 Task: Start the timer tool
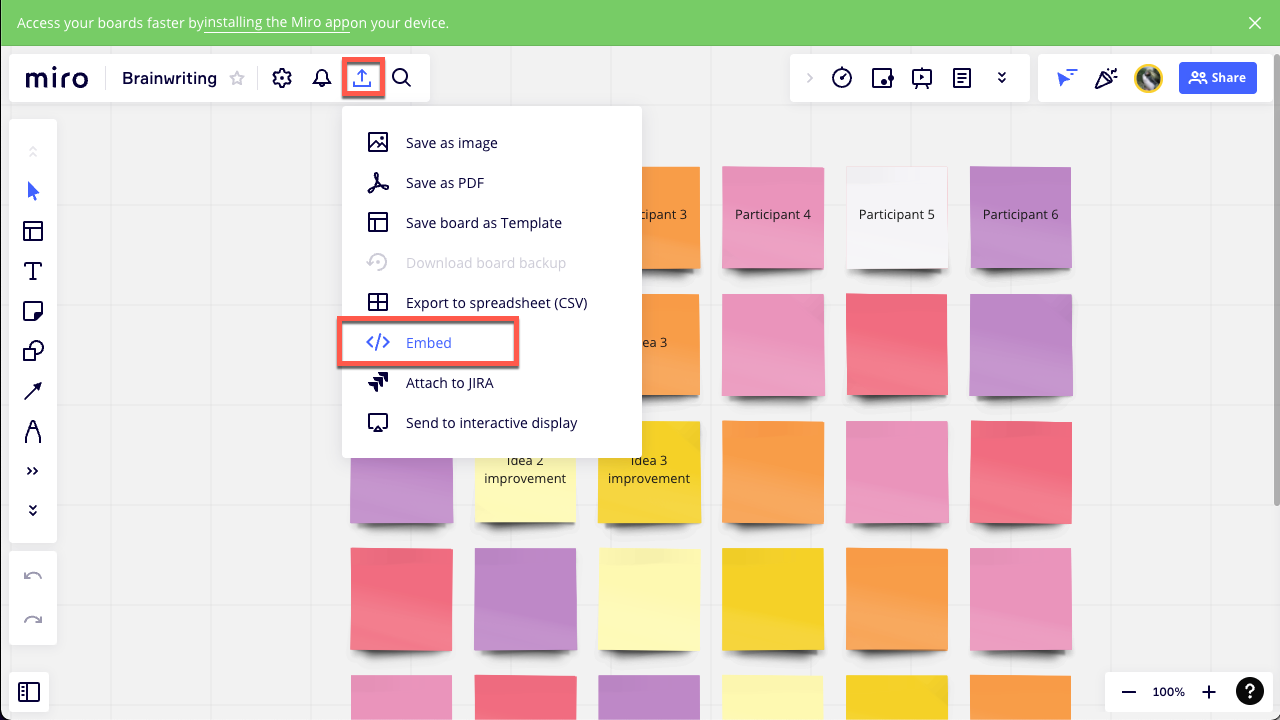pos(842,78)
